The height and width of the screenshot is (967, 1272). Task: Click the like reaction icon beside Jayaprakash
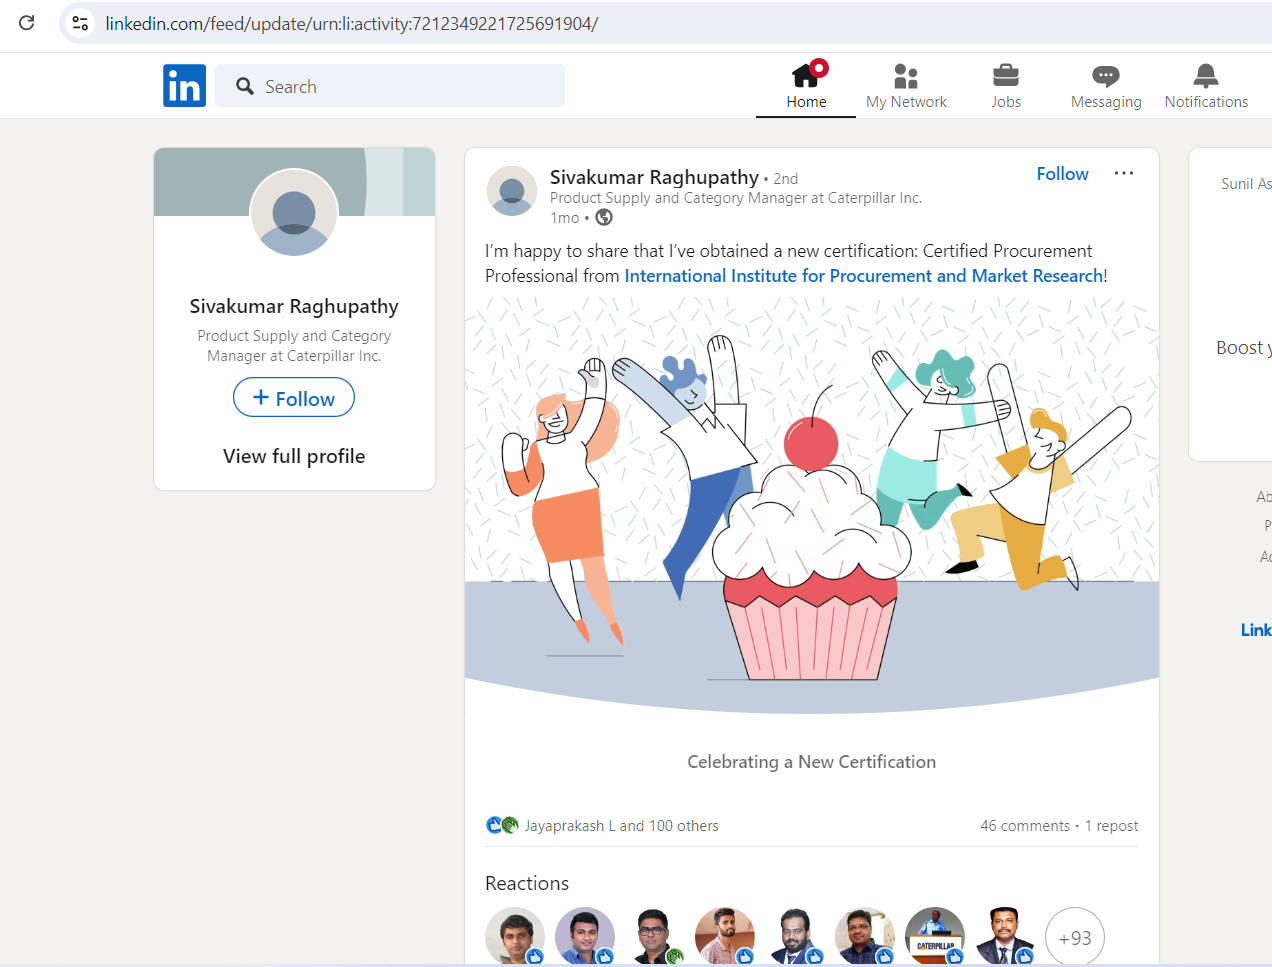[x=494, y=825]
